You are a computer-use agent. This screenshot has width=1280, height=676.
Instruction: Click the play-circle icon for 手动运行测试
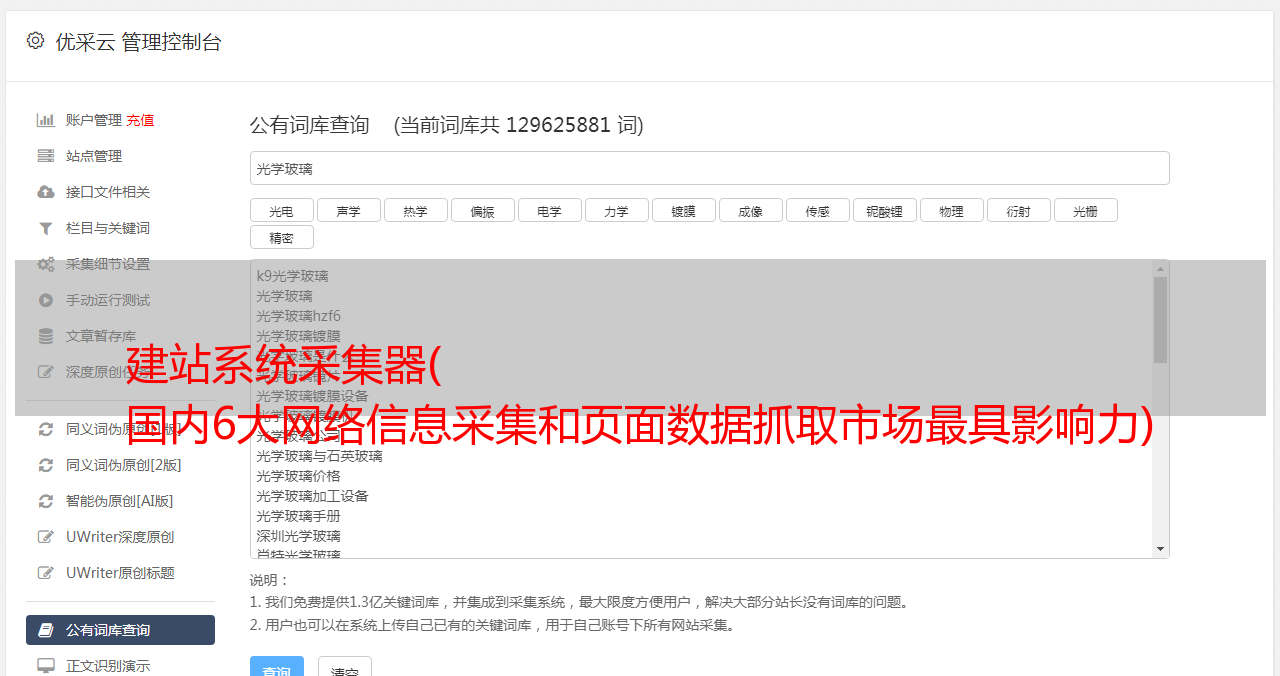click(x=46, y=300)
